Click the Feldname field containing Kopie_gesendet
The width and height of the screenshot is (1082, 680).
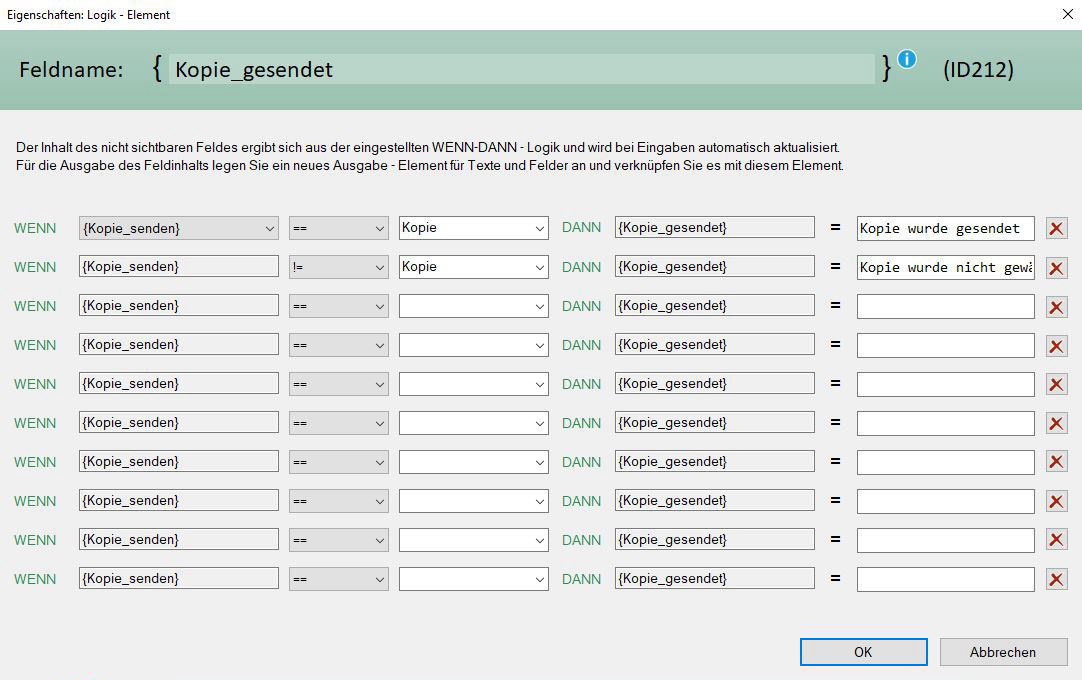click(x=520, y=69)
